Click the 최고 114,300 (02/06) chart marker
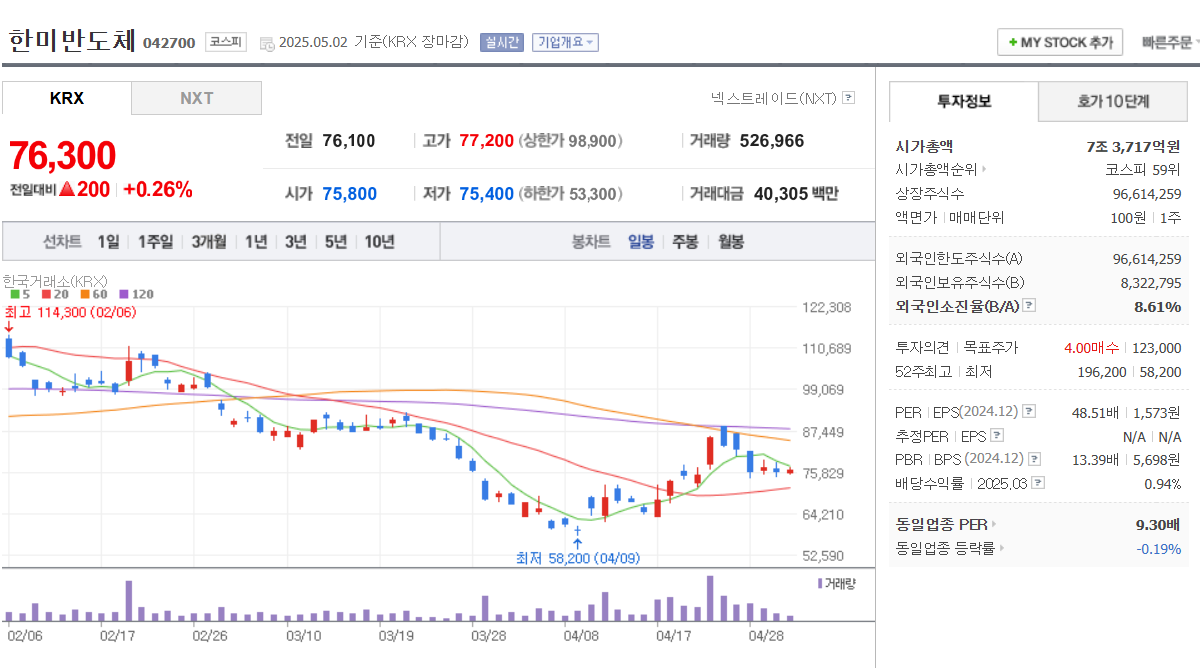Screen dimensions: 1200x668 click(x=69, y=312)
